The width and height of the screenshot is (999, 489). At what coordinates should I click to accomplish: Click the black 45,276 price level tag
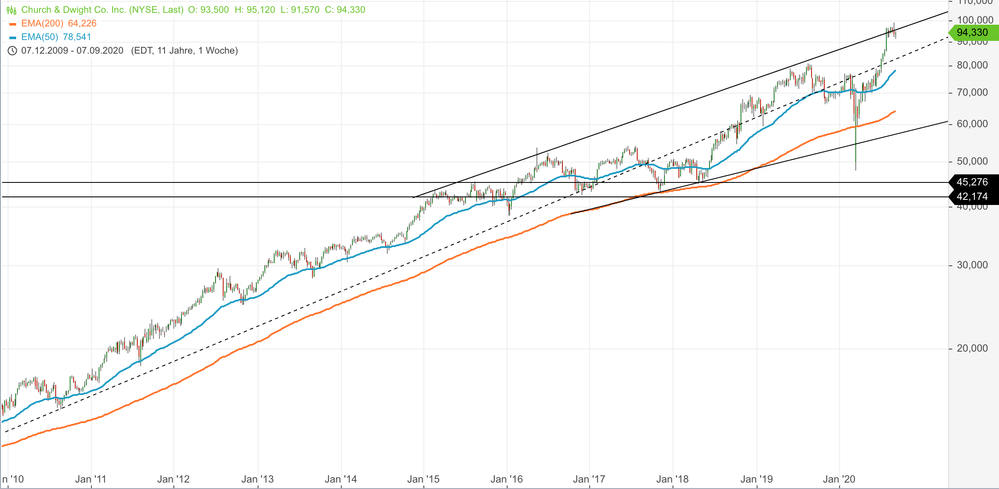(x=972, y=182)
